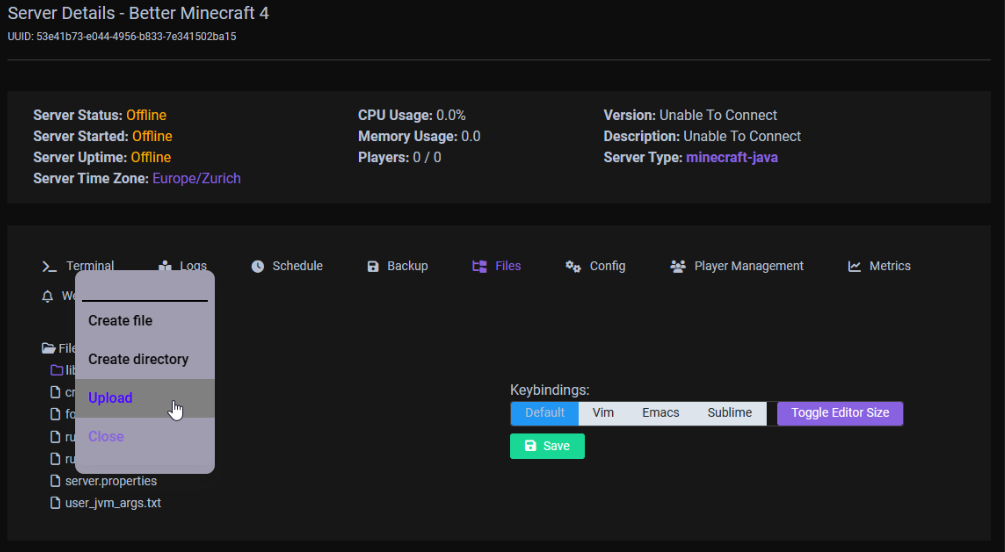Choose Sublime keybinding mode

(729, 413)
